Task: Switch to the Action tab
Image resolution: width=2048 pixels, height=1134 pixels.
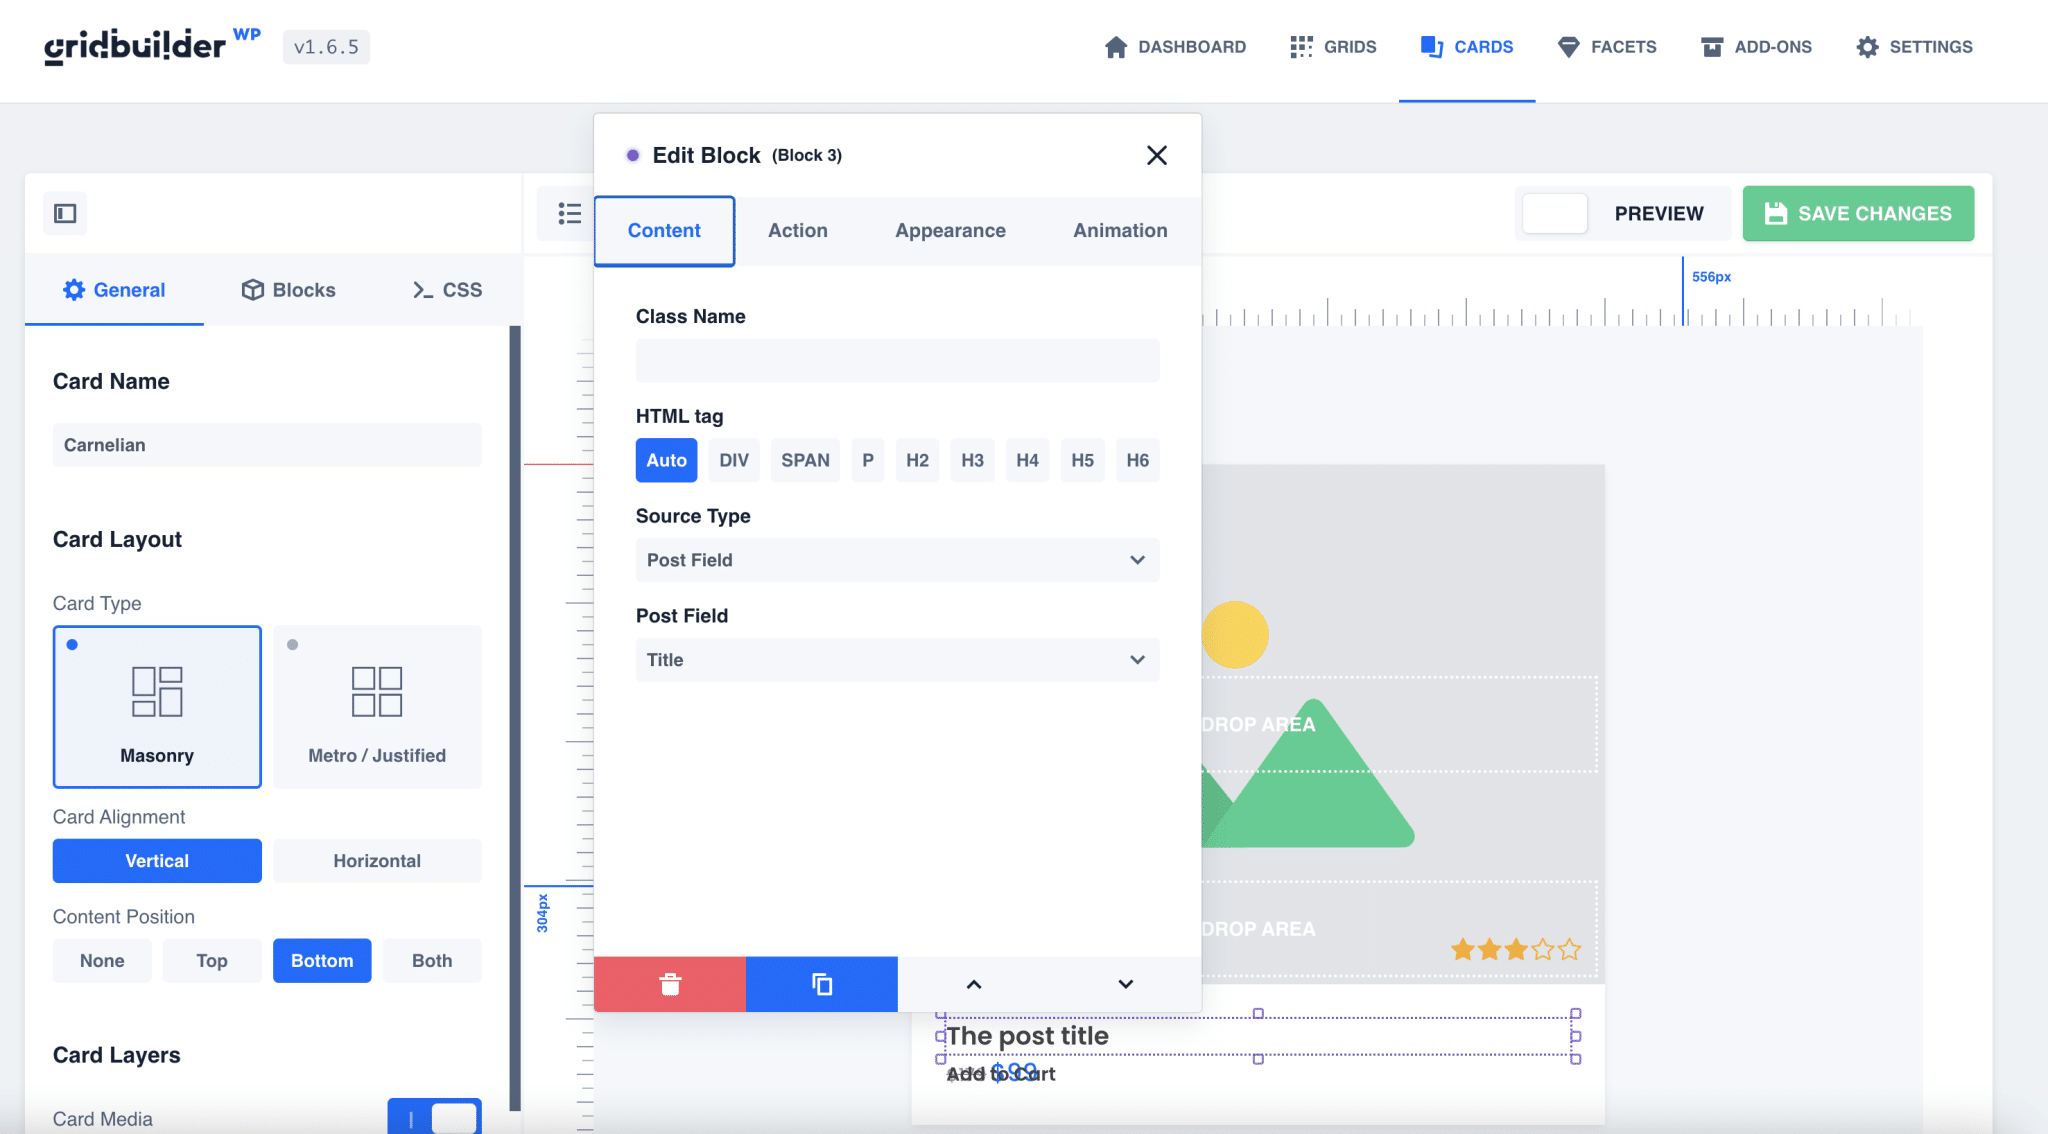Action: point(798,231)
